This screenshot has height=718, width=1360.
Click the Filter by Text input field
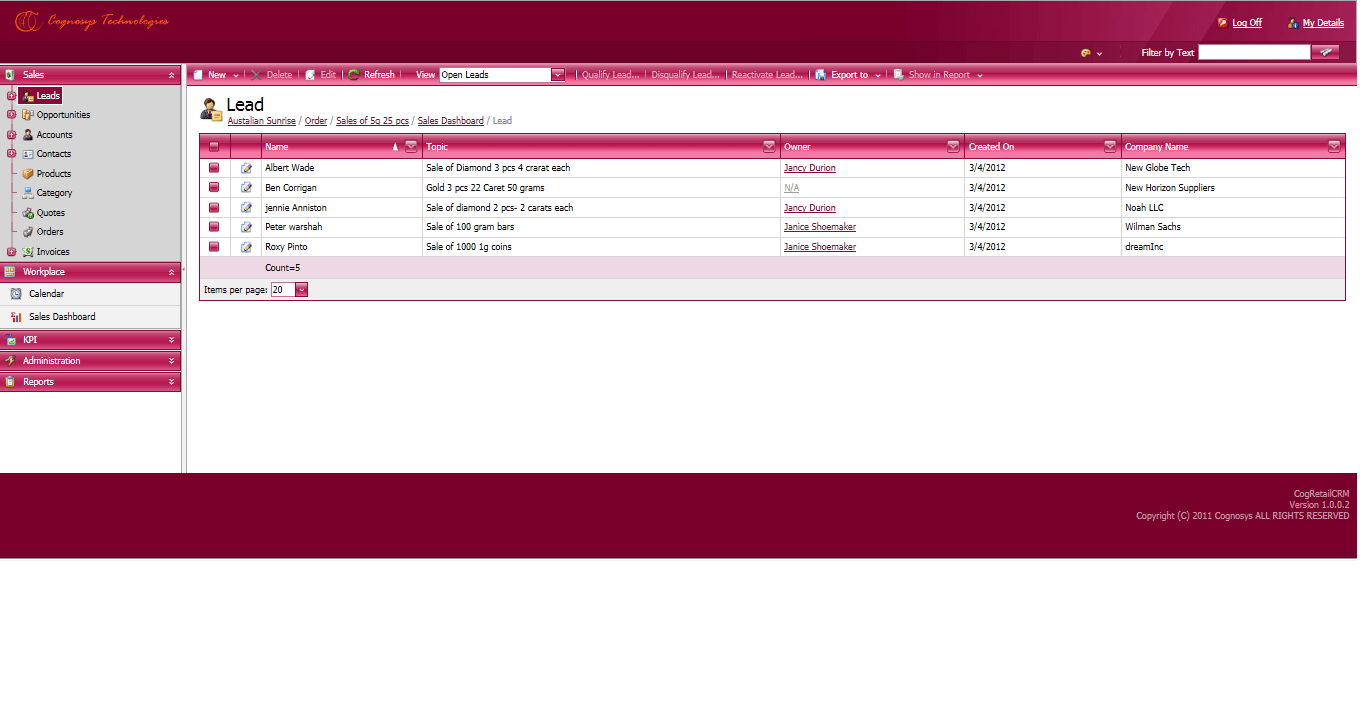pyautogui.click(x=1253, y=52)
